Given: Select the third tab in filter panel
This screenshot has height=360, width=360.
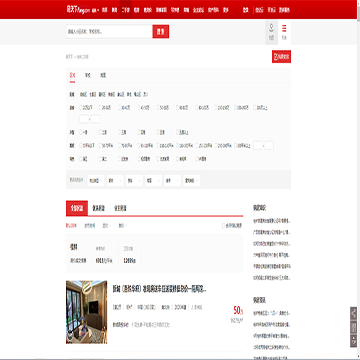Looking at the screenshot, I should click(x=103, y=76).
